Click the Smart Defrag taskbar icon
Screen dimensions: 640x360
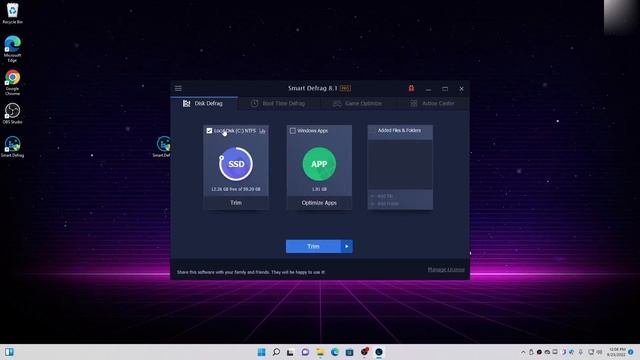pyautogui.click(x=379, y=352)
